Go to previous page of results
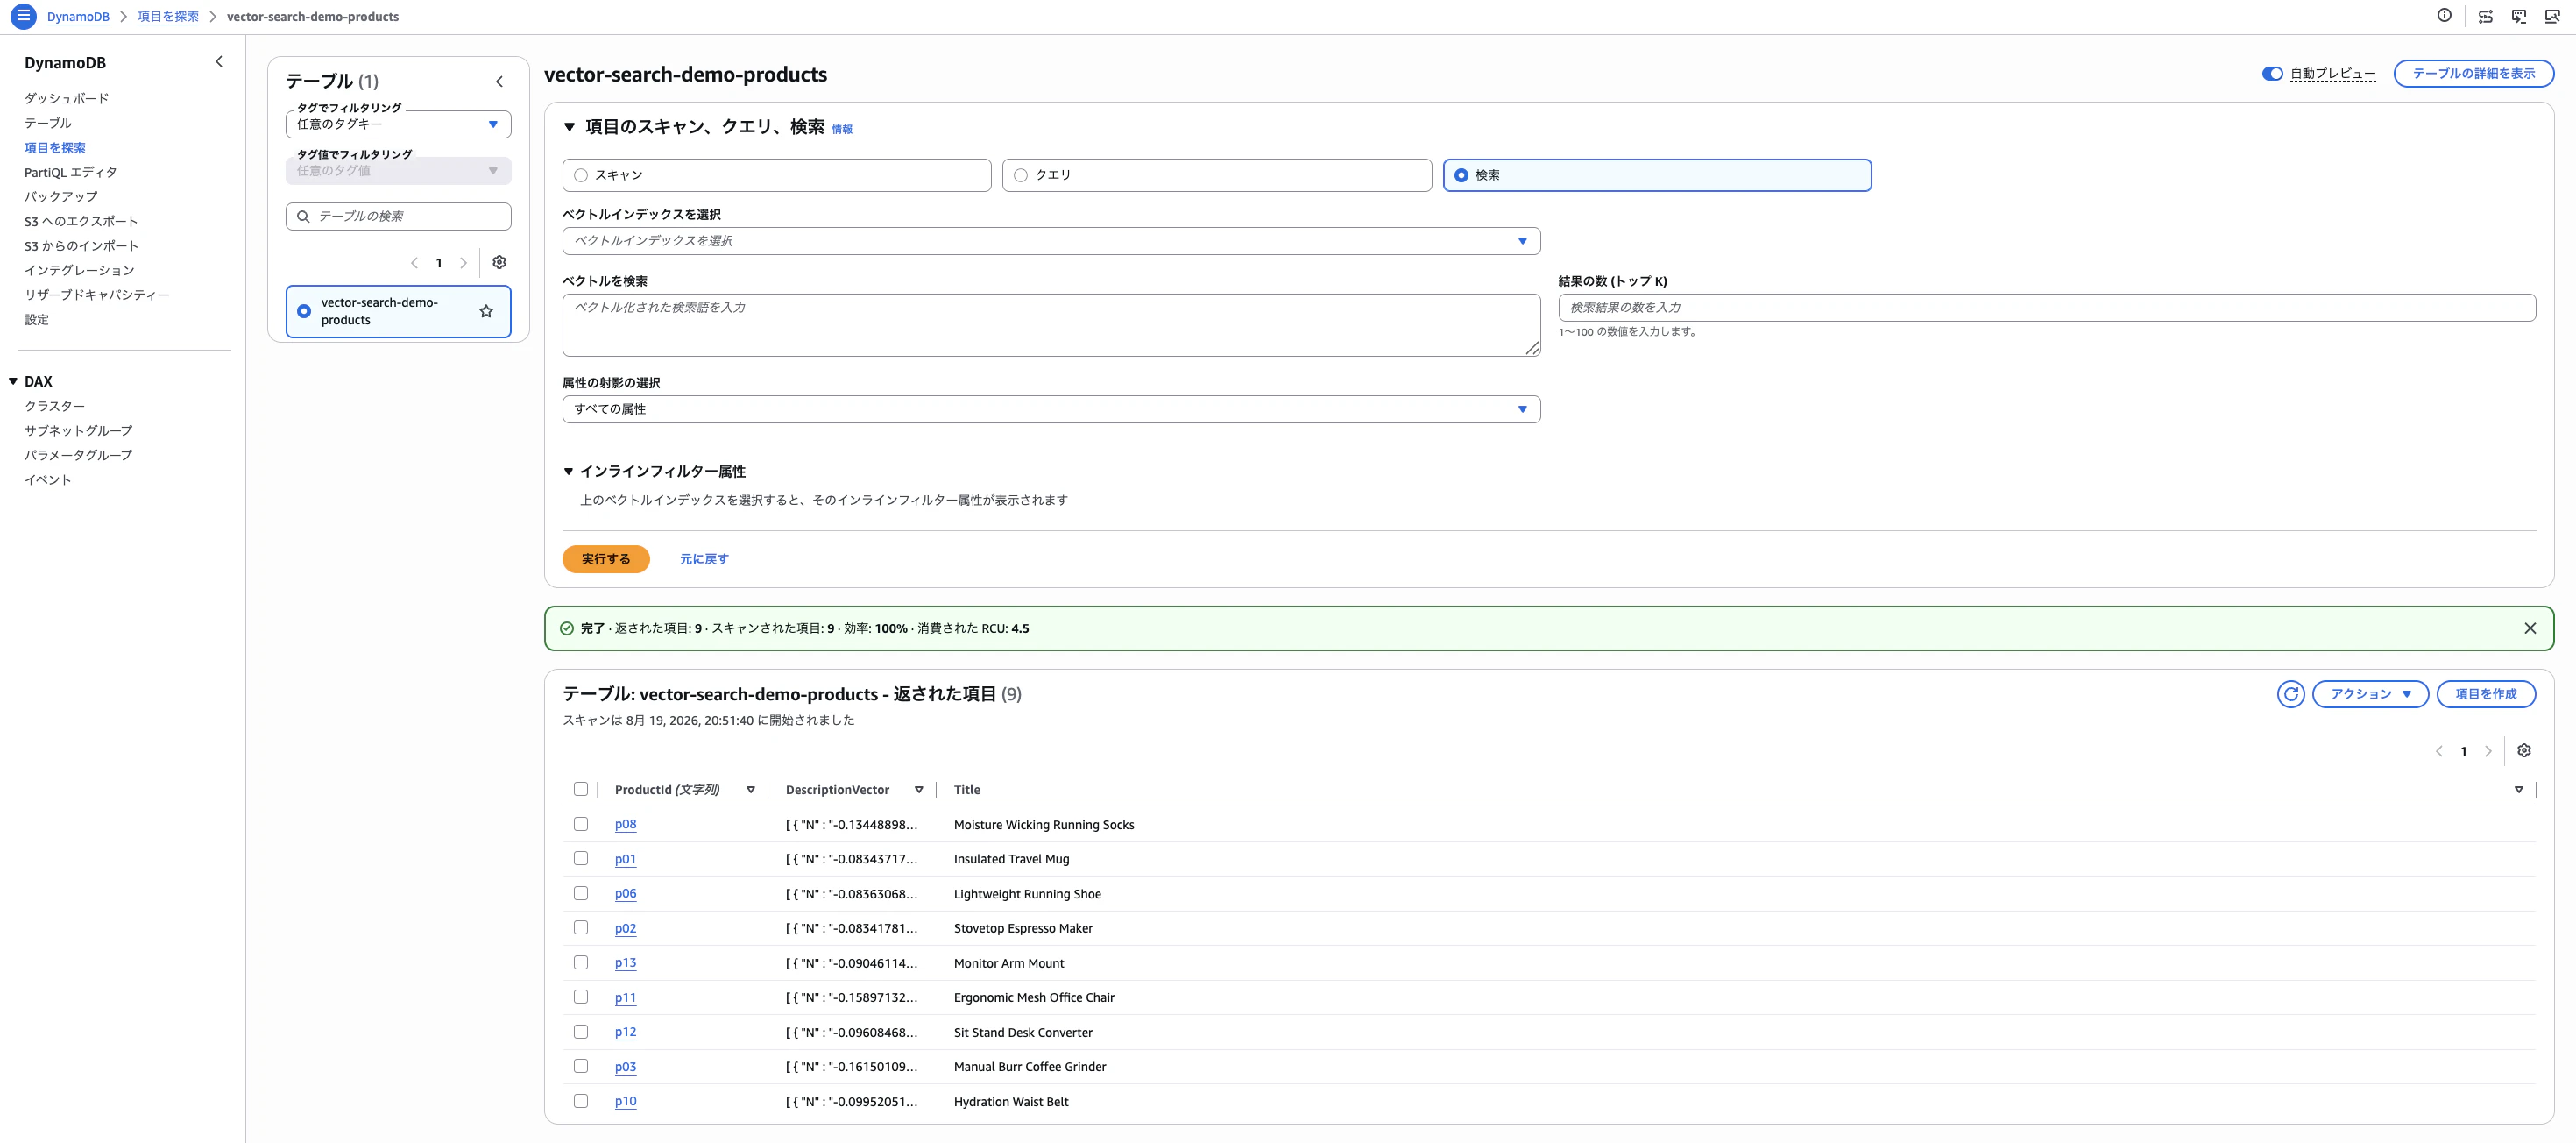Viewport: 2576px width, 1143px height. point(2439,751)
